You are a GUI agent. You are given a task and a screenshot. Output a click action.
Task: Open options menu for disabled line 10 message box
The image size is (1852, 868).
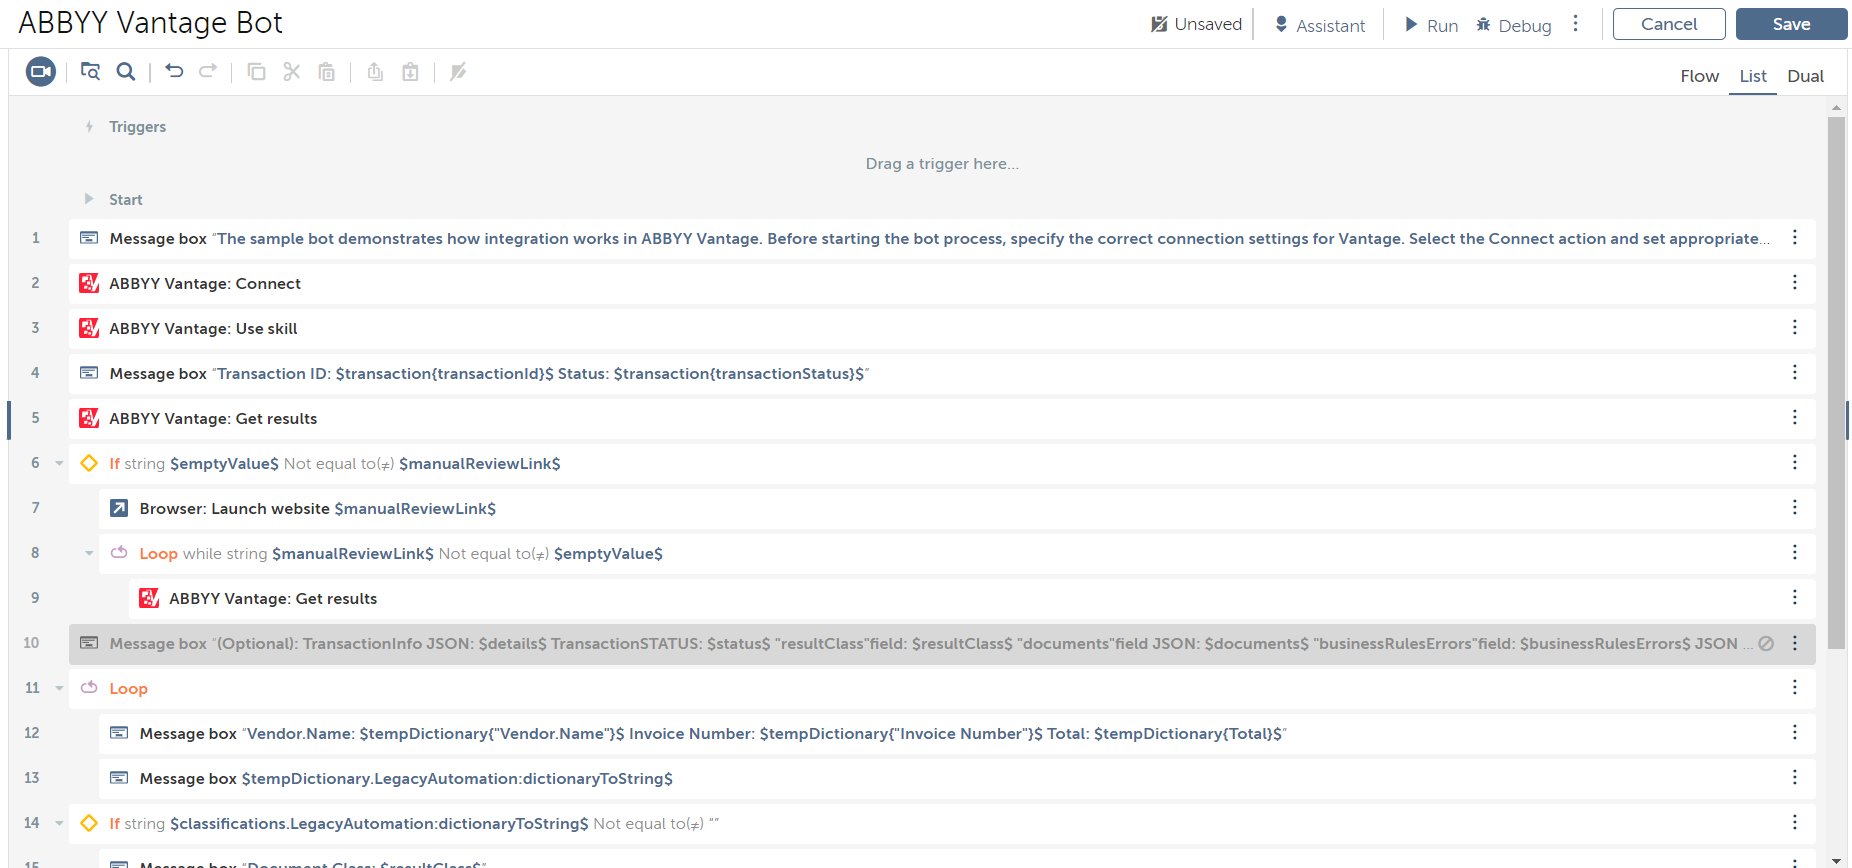(1795, 643)
